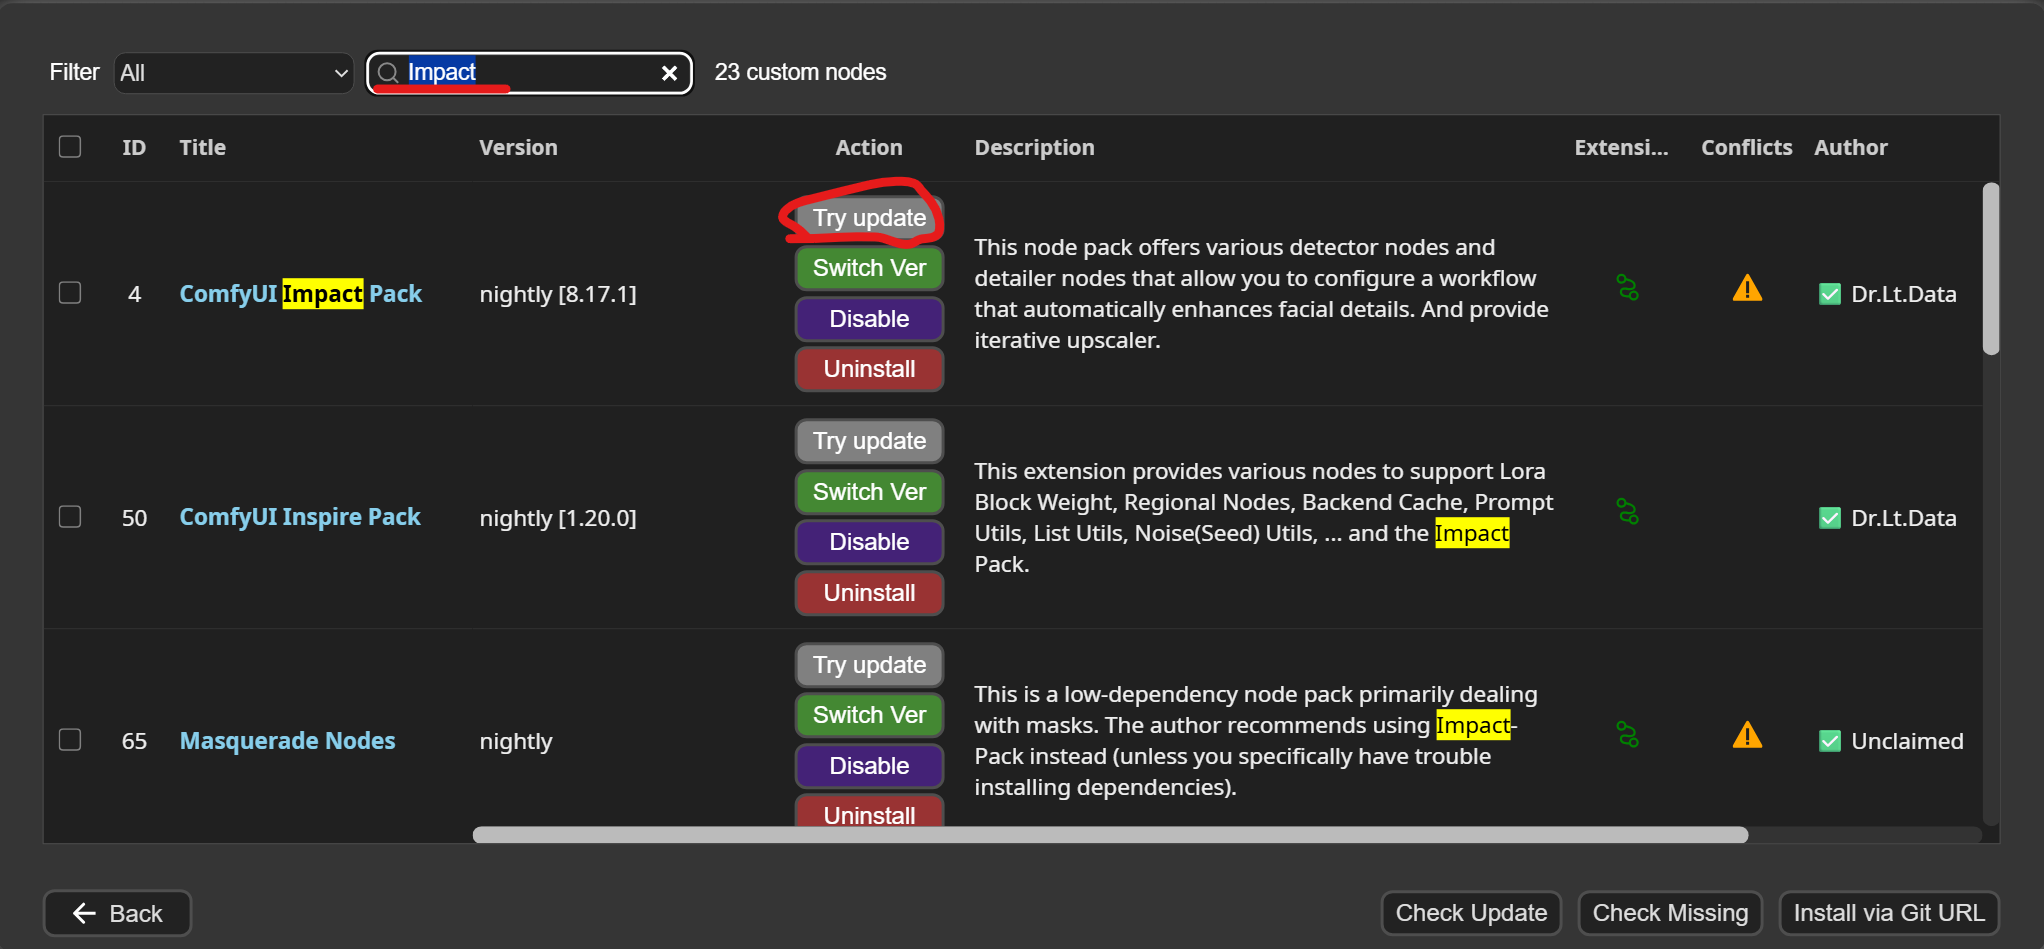2044x949 pixels.
Task: Click the Check Missing button
Action: tap(1670, 913)
